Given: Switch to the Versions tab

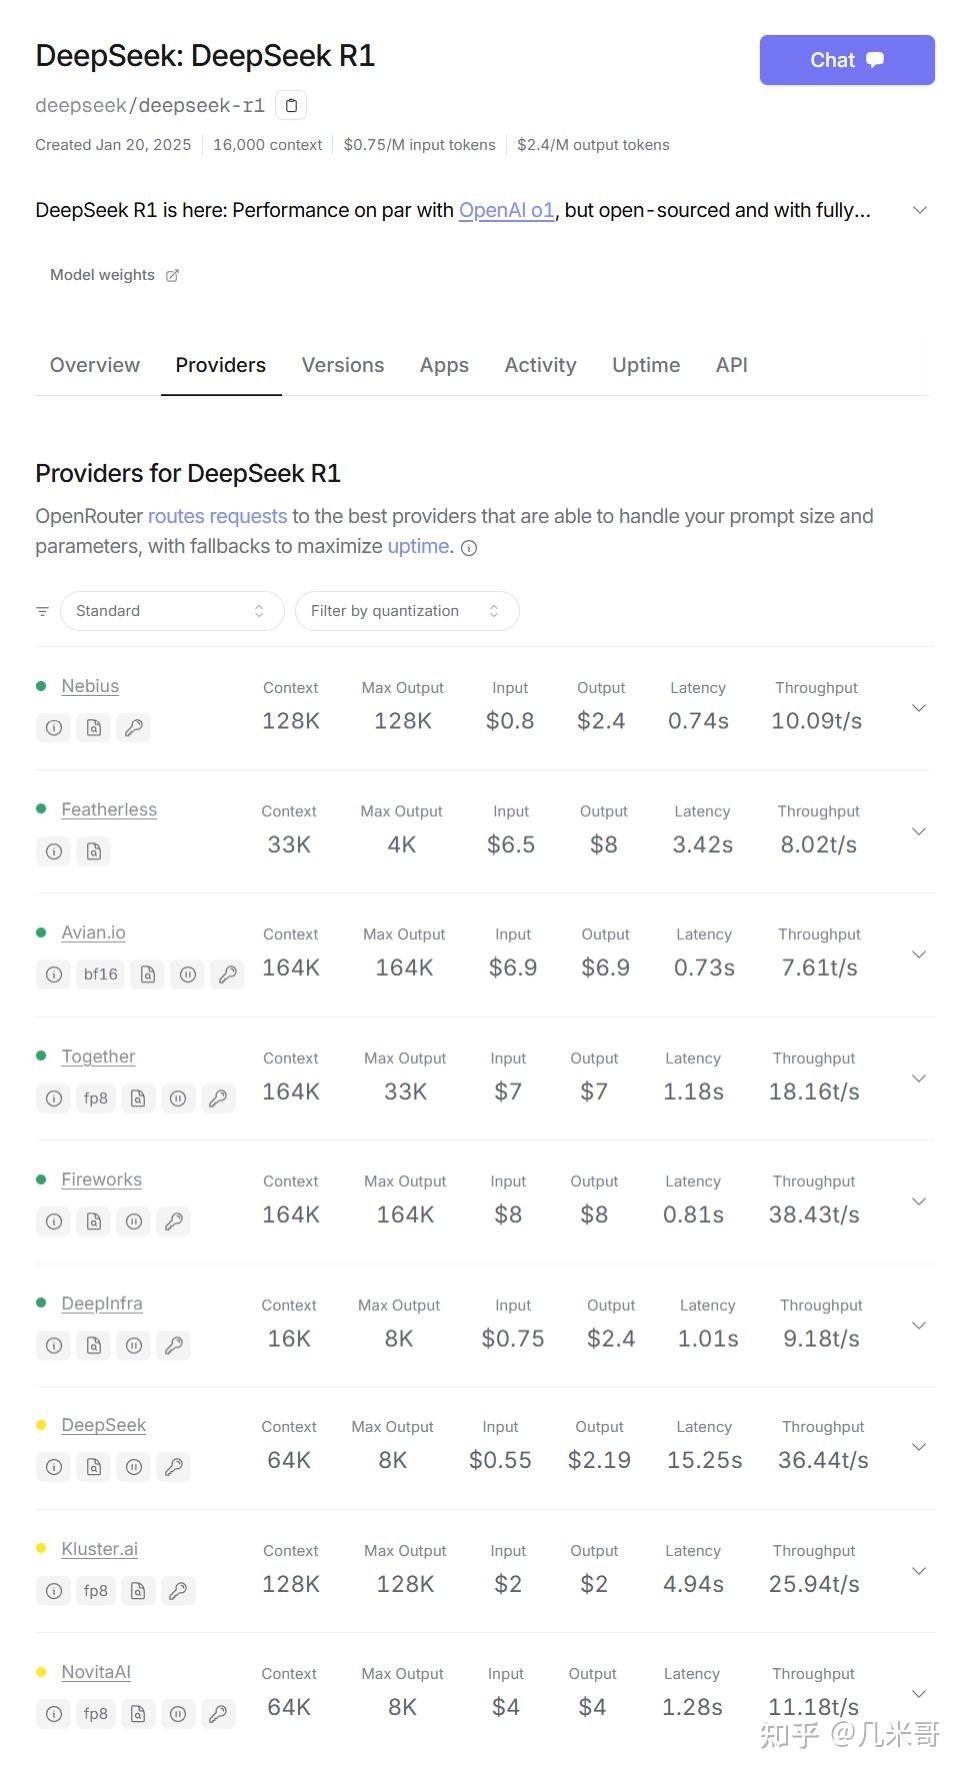Looking at the screenshot, I should (342, 365).
